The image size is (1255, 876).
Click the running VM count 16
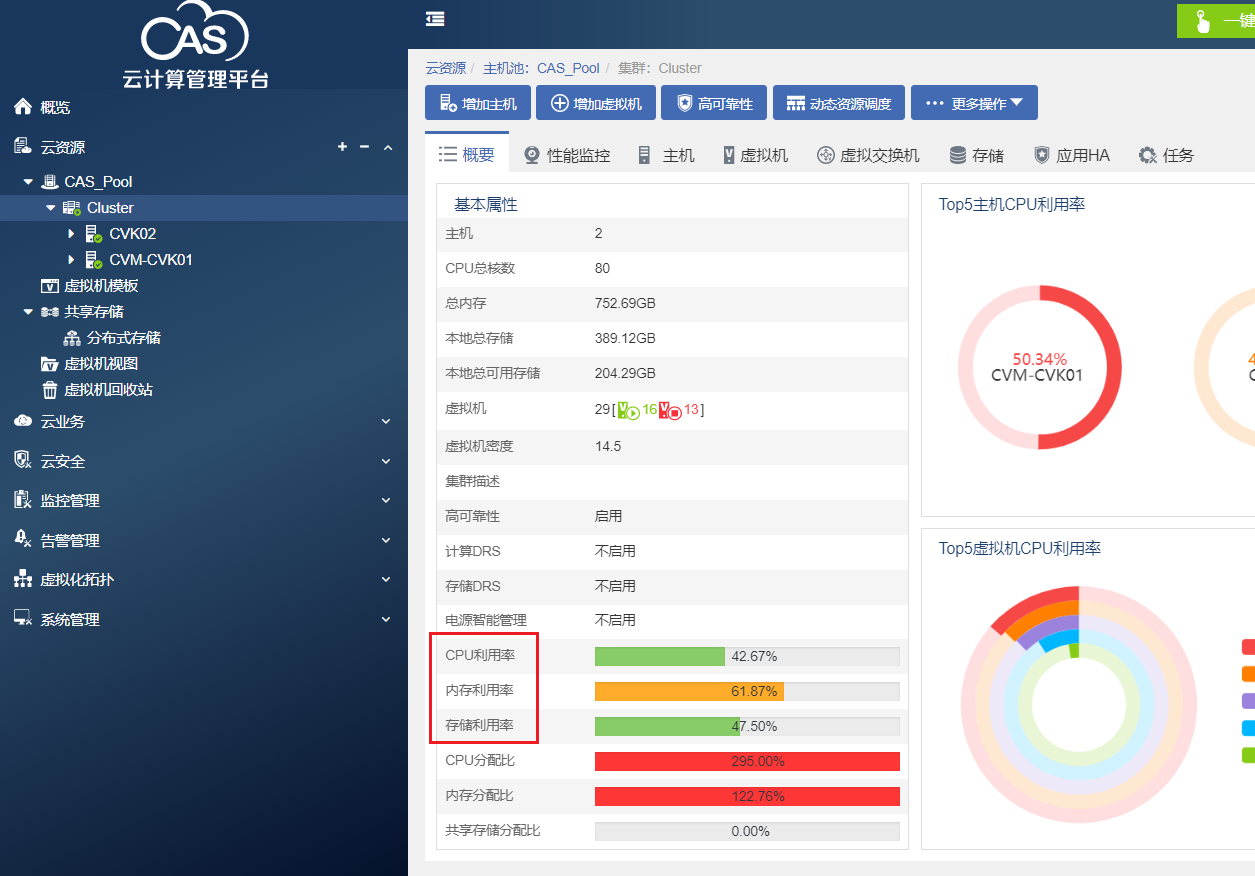(x=650, y=410)
